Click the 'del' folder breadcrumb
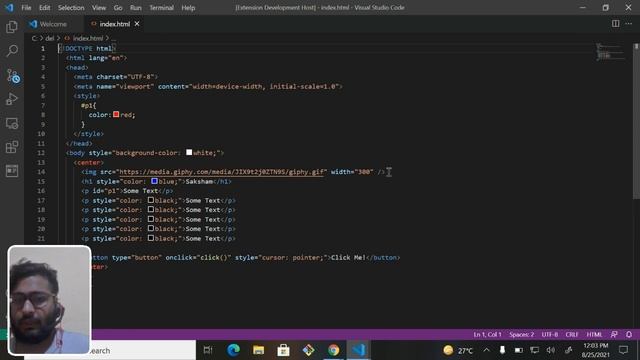This screenshot has width=640, height=360. (50, 38)
